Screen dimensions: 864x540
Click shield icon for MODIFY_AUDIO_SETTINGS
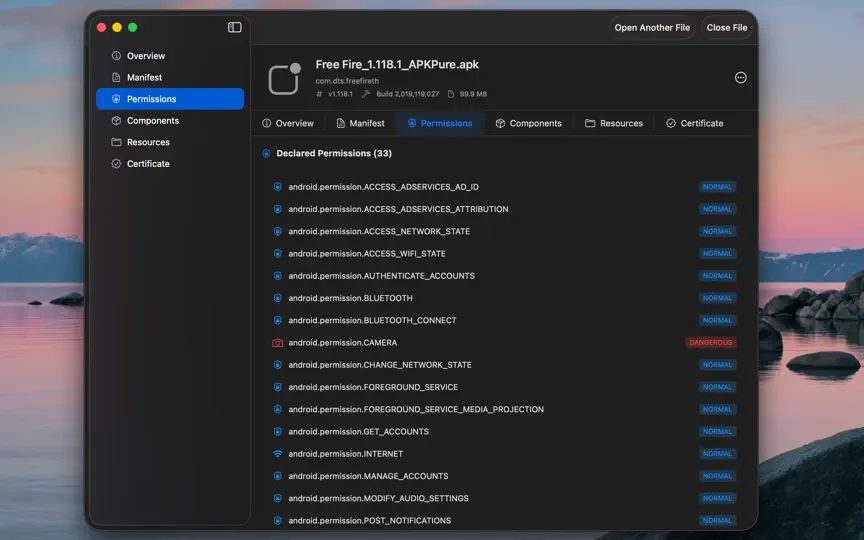tap(278, 498)
